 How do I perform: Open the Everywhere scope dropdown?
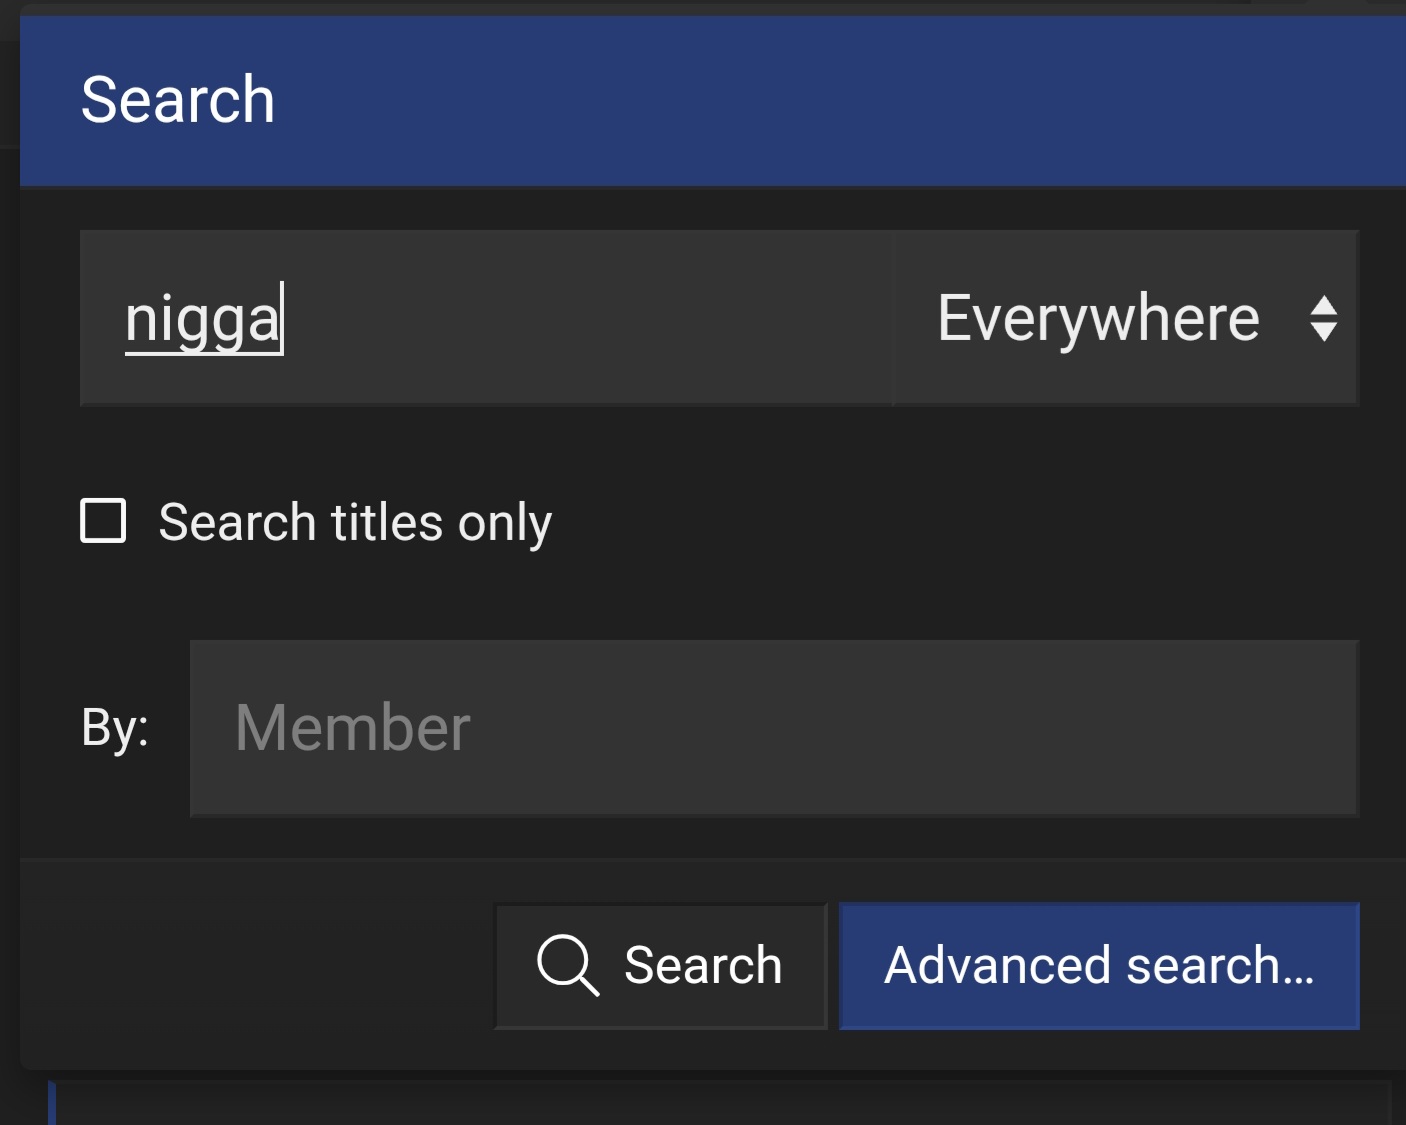[x=1124, y=319]
